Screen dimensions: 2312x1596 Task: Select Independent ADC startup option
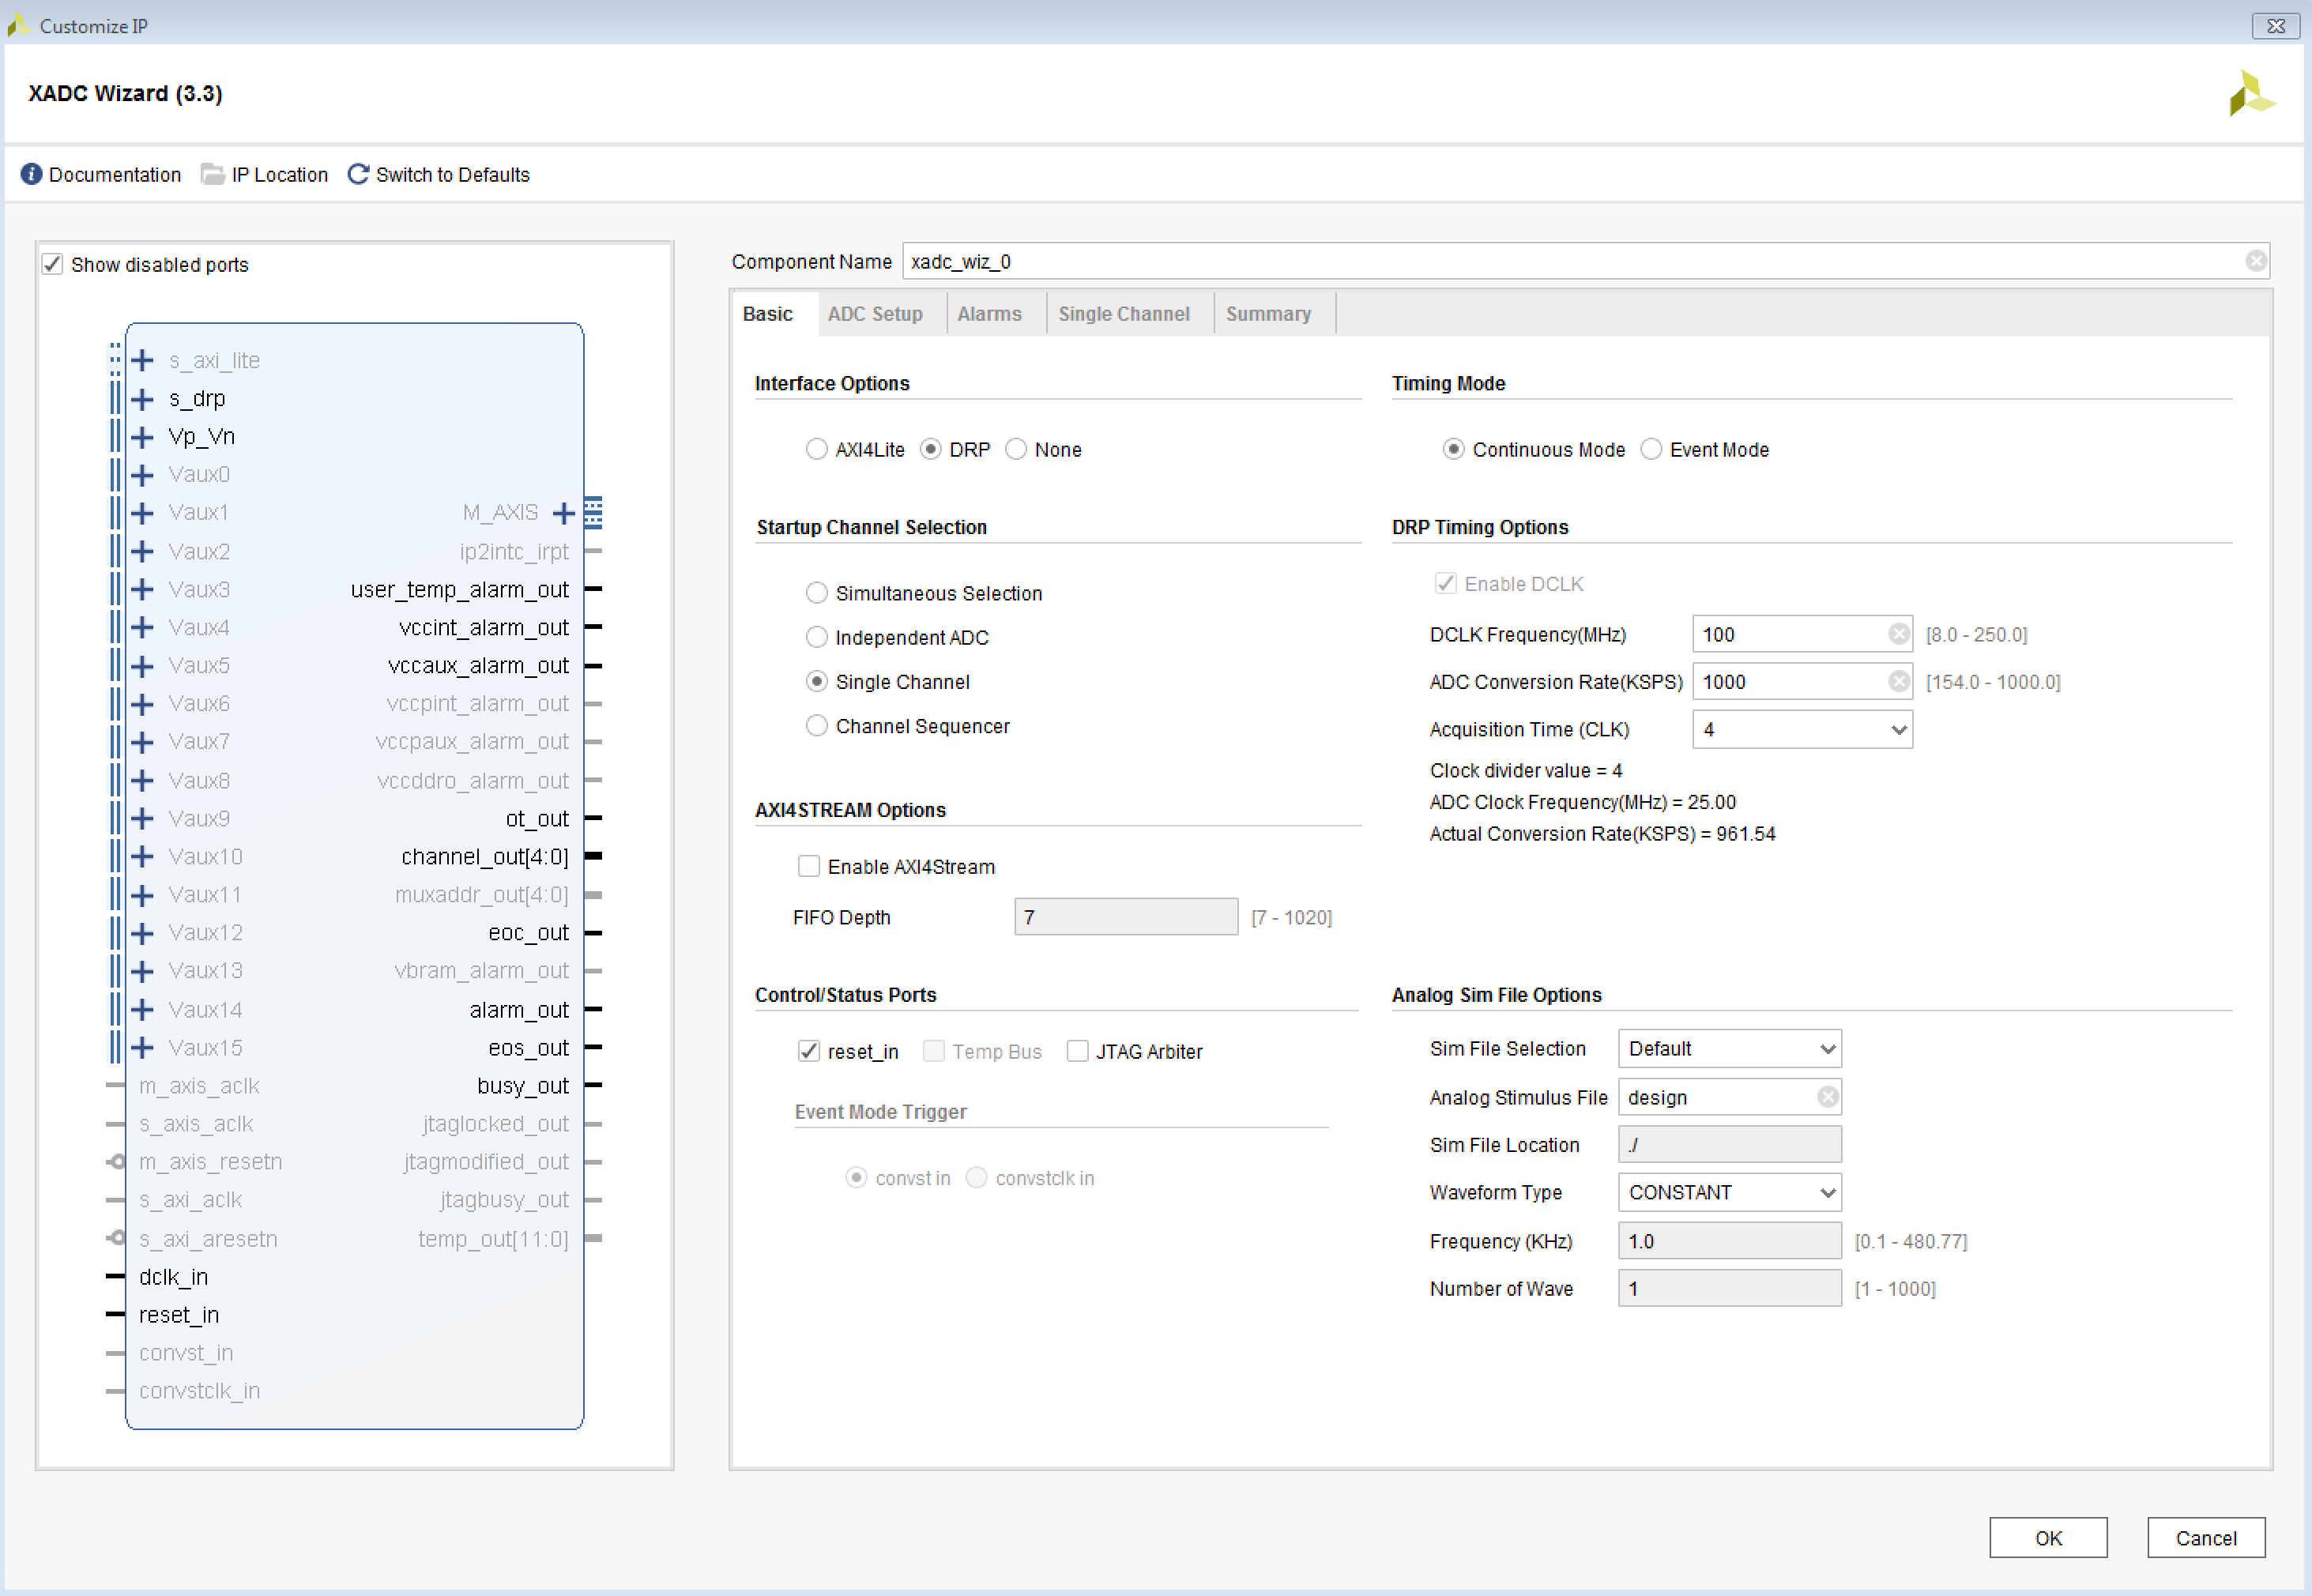tap(816, 637)
